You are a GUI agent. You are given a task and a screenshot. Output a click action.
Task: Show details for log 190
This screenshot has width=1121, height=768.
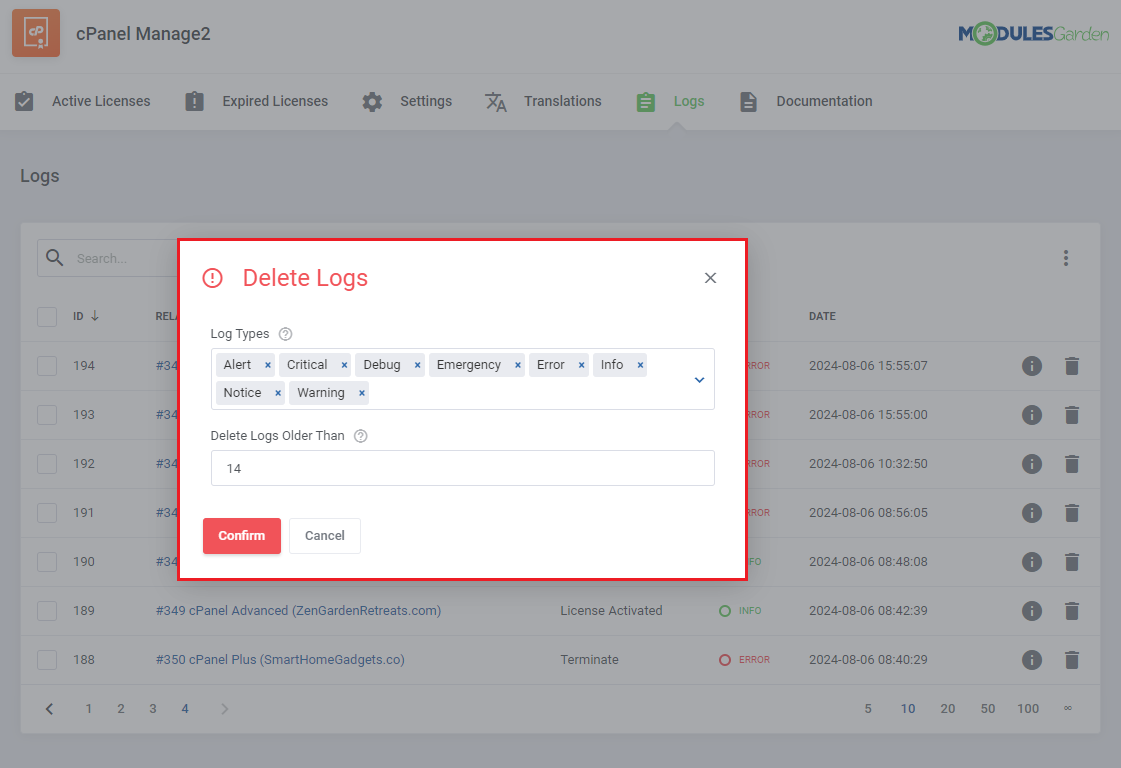coord(1032,562)
